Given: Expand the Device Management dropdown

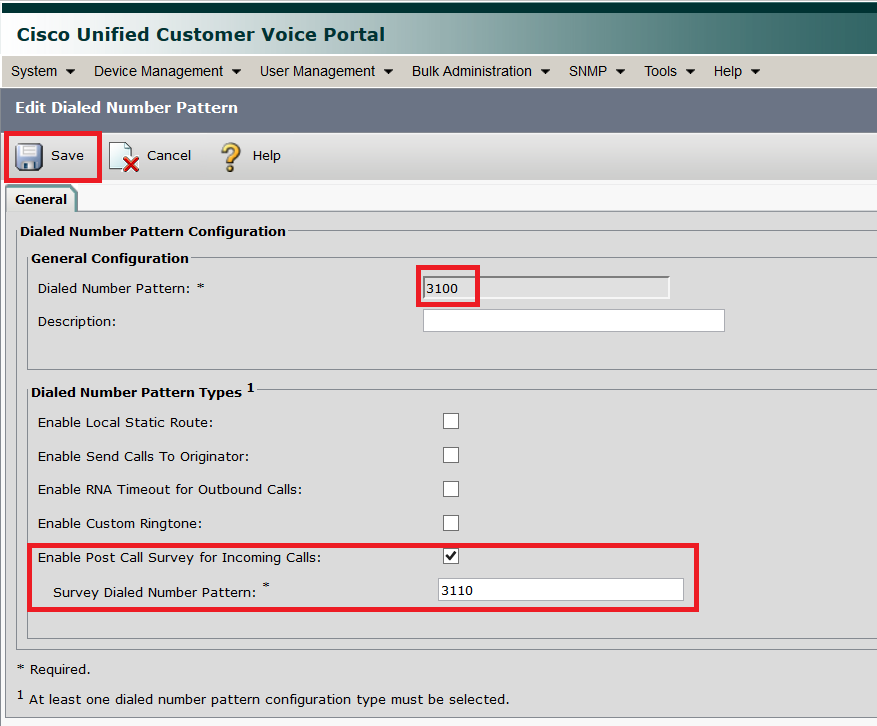Looking at the screenshot, I should (160, 71).
